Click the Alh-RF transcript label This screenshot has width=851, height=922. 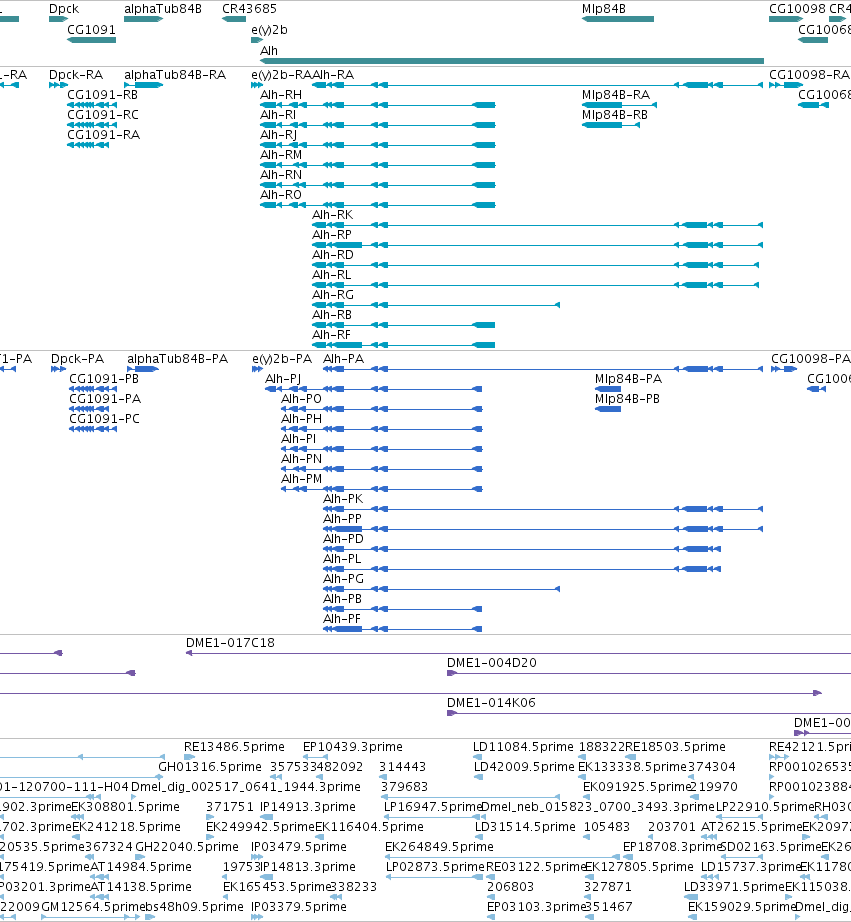point(331,335)
